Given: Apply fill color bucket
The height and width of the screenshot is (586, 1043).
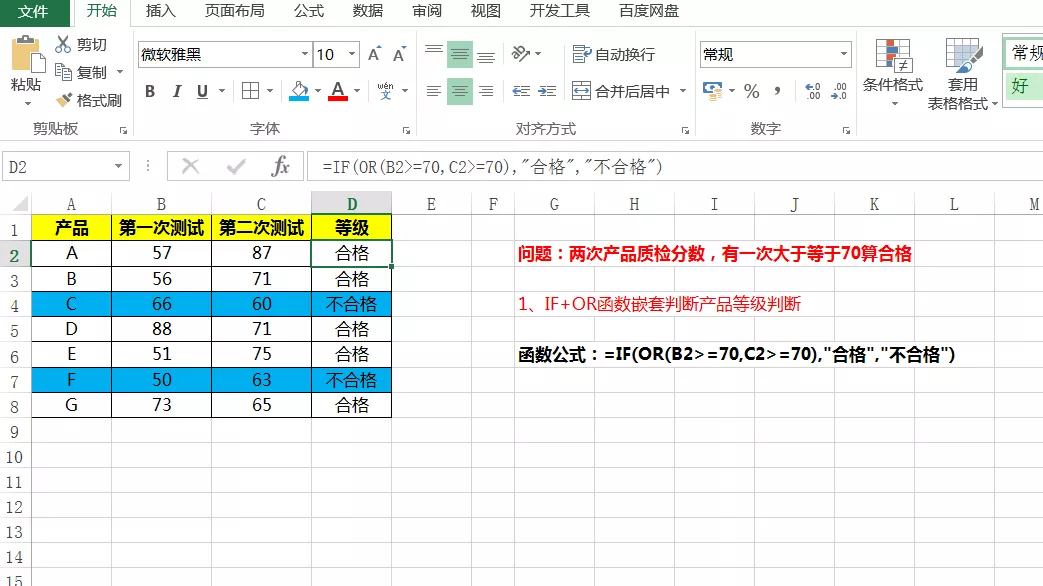Looking at the screenshot, I should 299,91.
